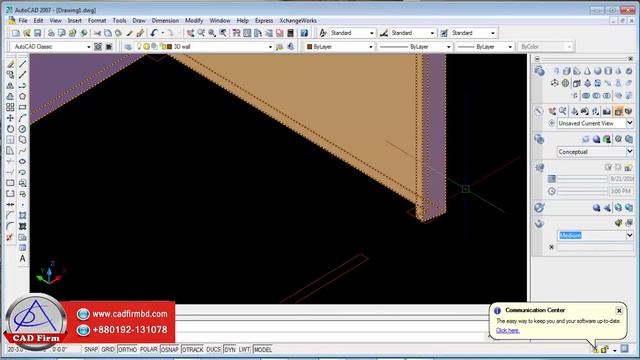The width and height of the screenshot is (640, 360).
Task: Open Layer Properties Manager icon
Action: coord(128,47)
